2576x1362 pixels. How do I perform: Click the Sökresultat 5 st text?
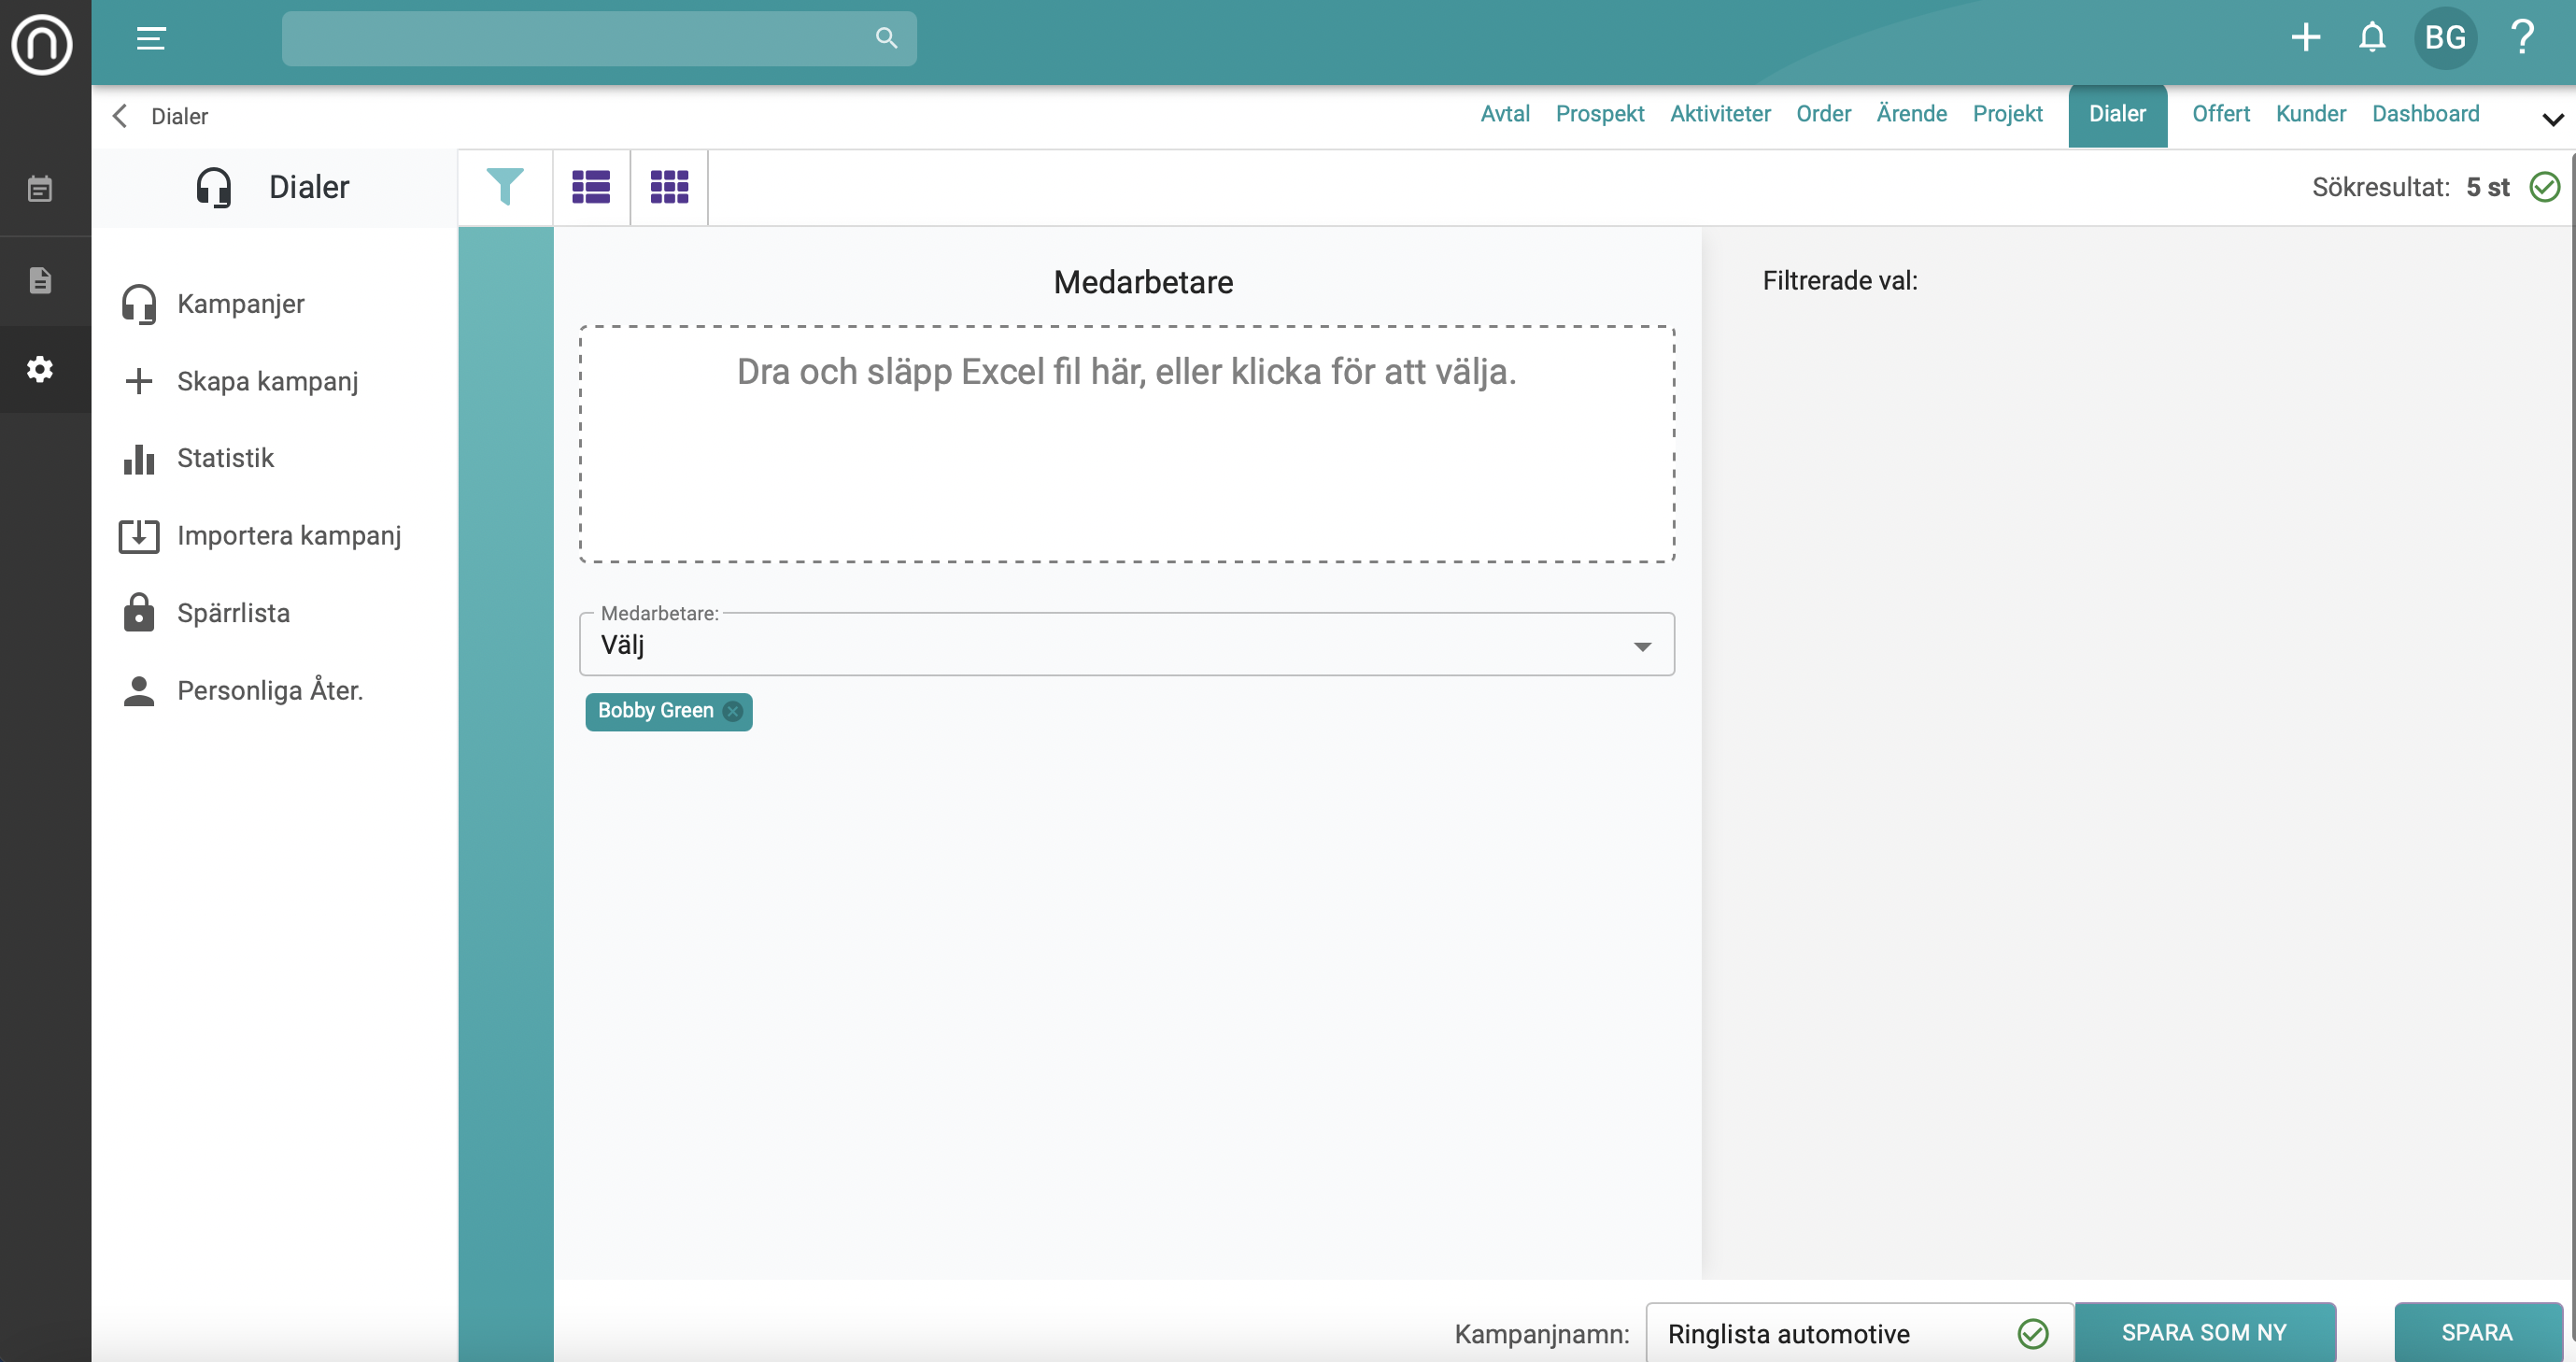[2410, 187]
